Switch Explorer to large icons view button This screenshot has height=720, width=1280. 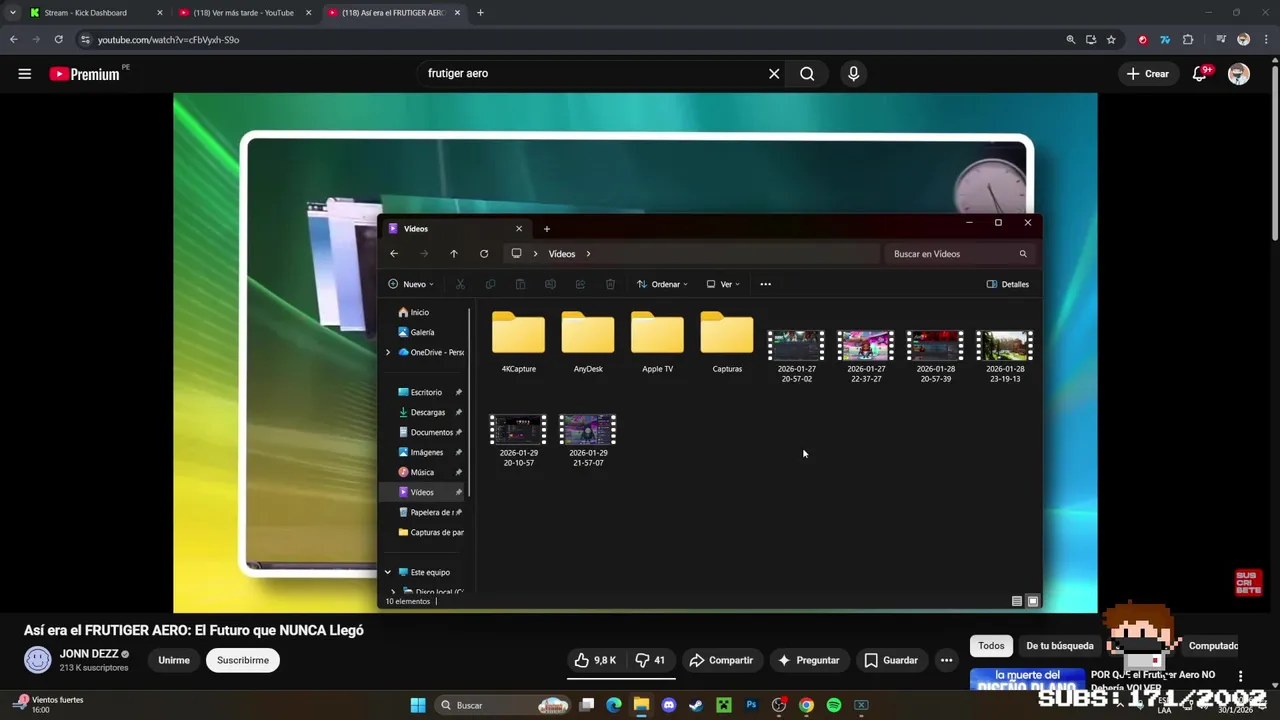[1033, 601]
